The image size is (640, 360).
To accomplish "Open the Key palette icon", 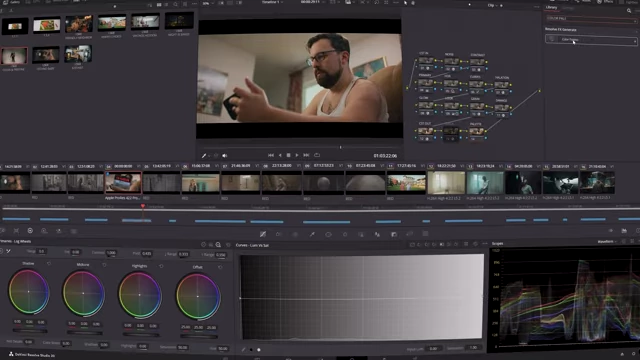I will click(394, 234).
